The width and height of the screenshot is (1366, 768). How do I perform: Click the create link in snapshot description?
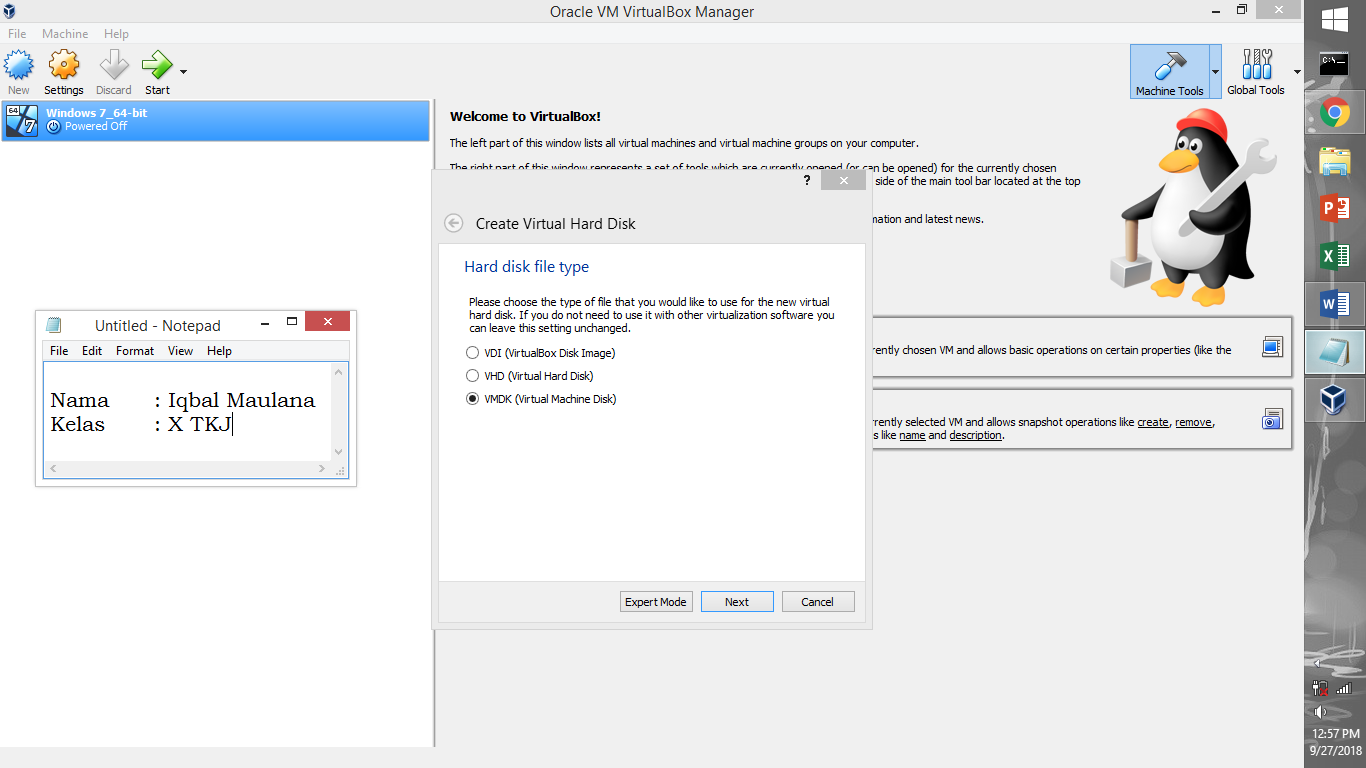pos(1153,422)
